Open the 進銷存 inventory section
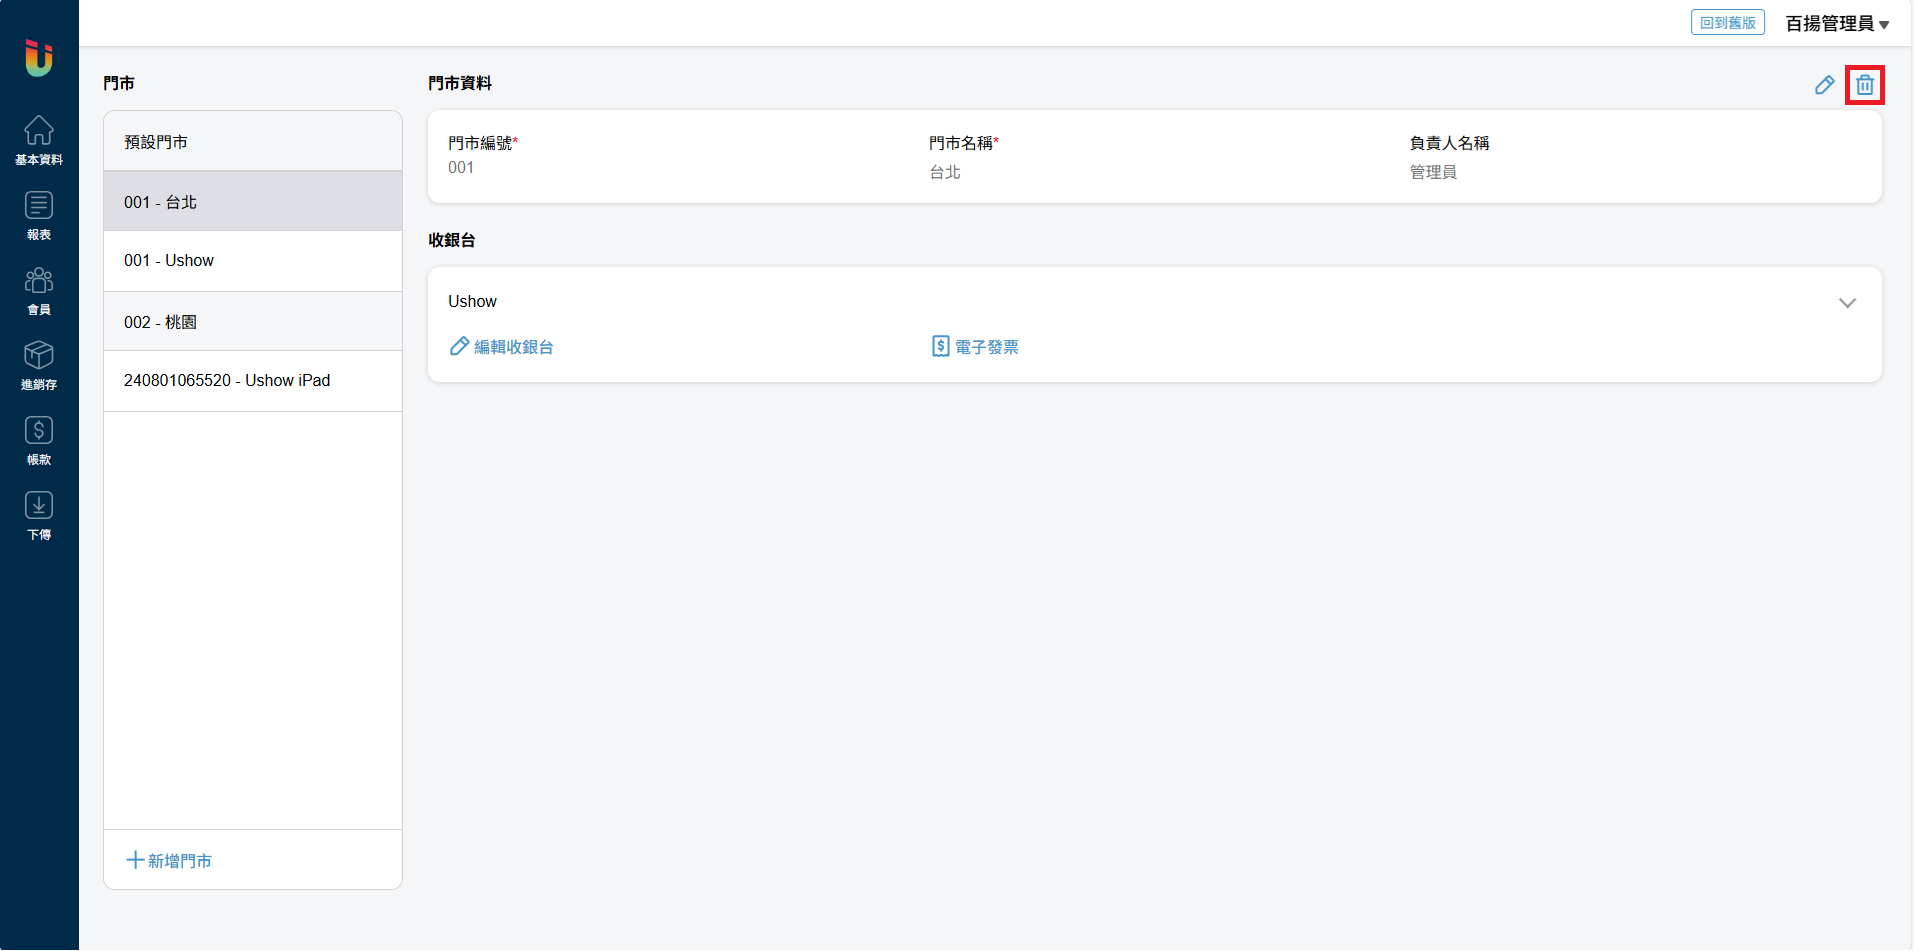 39,365
